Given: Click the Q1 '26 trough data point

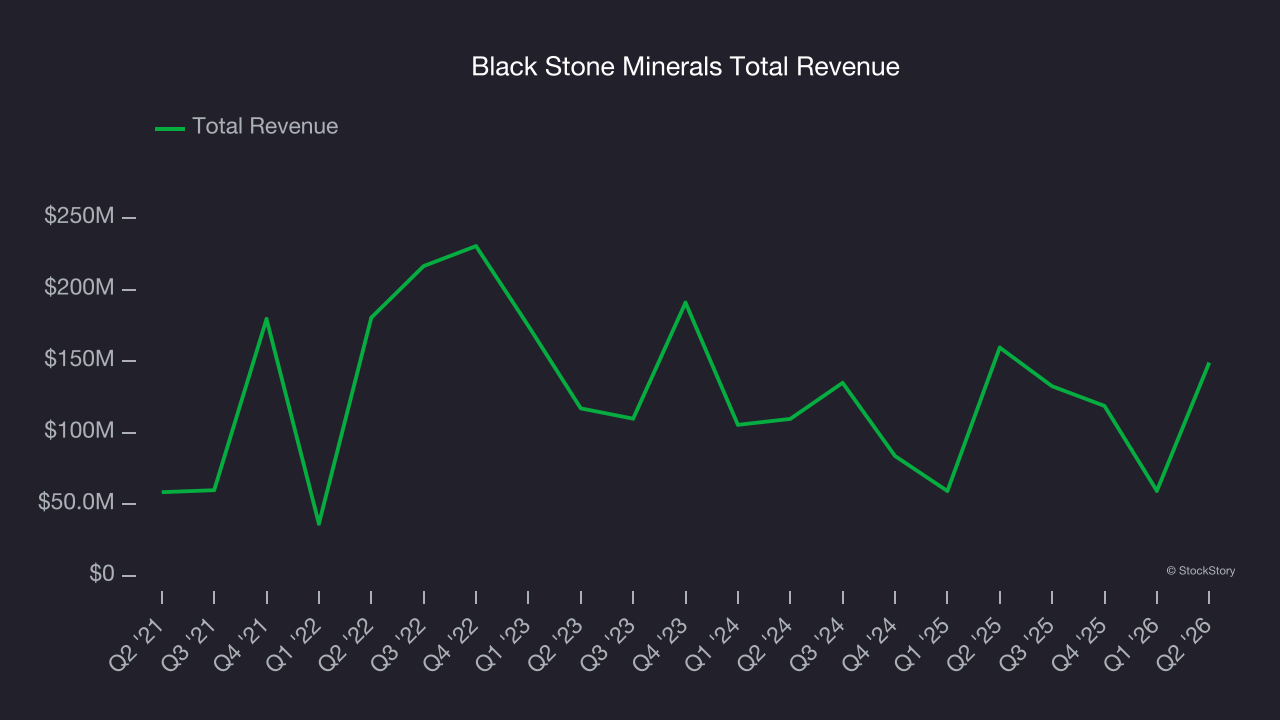Looking at the screenshot, I should coord(1157,490).
